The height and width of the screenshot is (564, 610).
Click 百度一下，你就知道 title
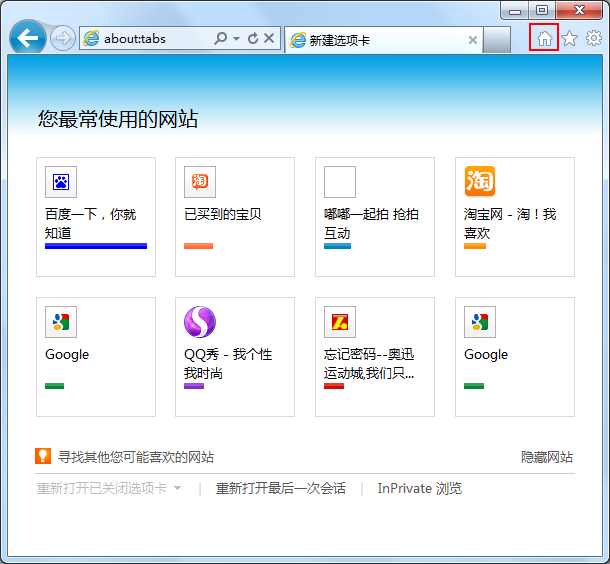(x=90, y=224)
